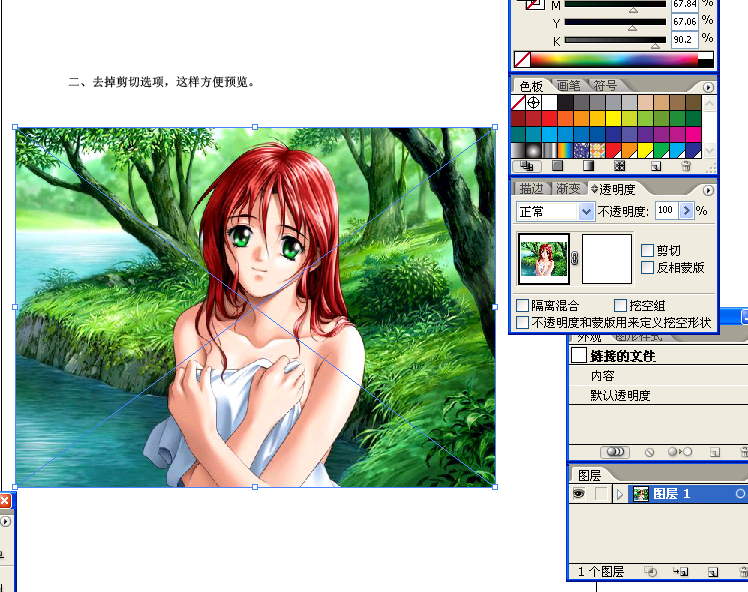Check 不透明度和蒙版用来定义挖空形状
Screen dimensions: 748x592
(x=523, y=322)
